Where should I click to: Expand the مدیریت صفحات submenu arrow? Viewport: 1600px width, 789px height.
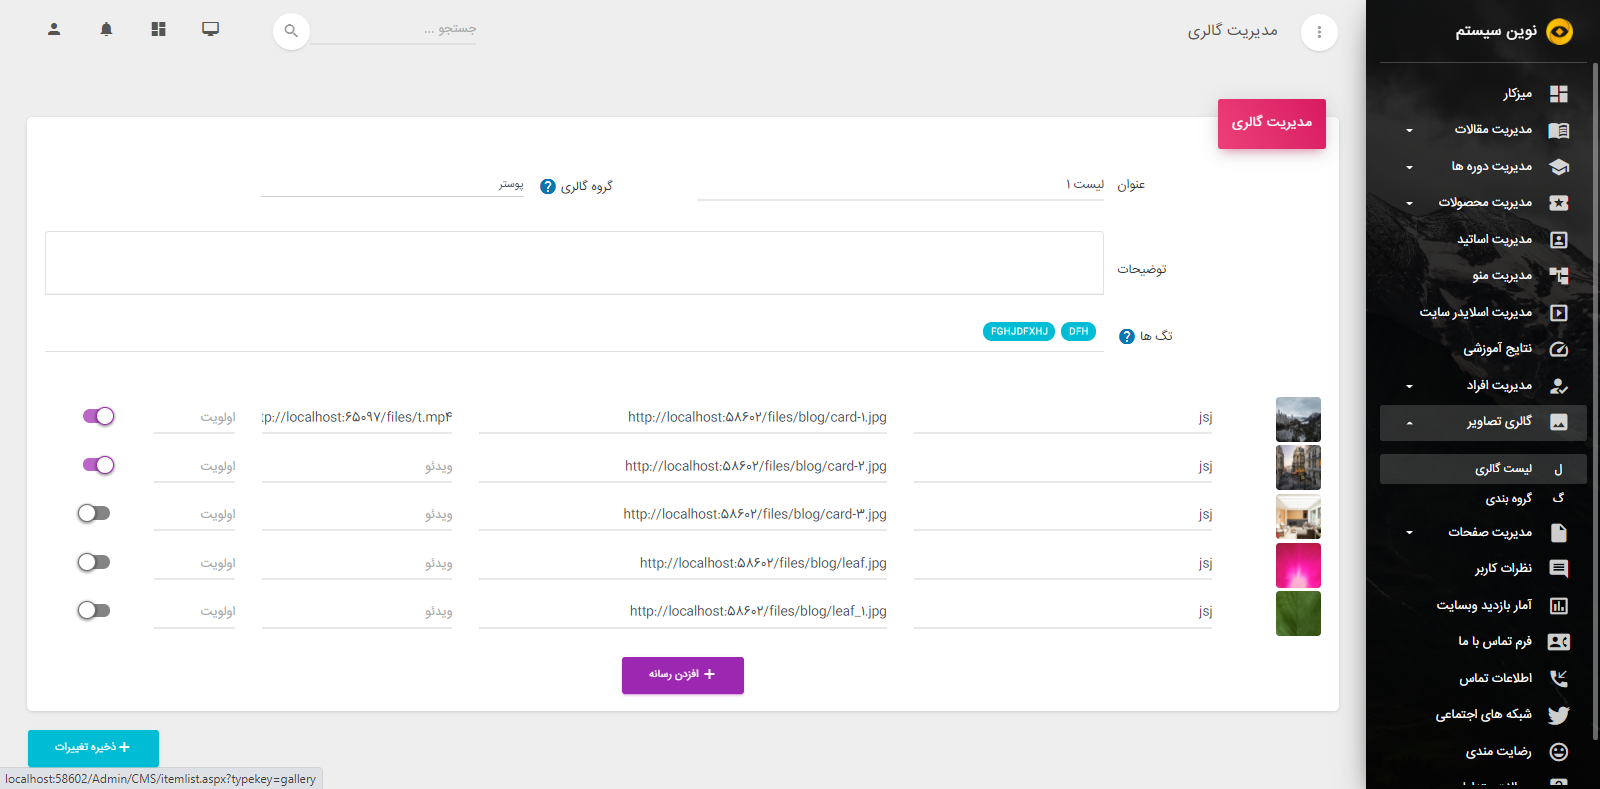coord(1409,533)
